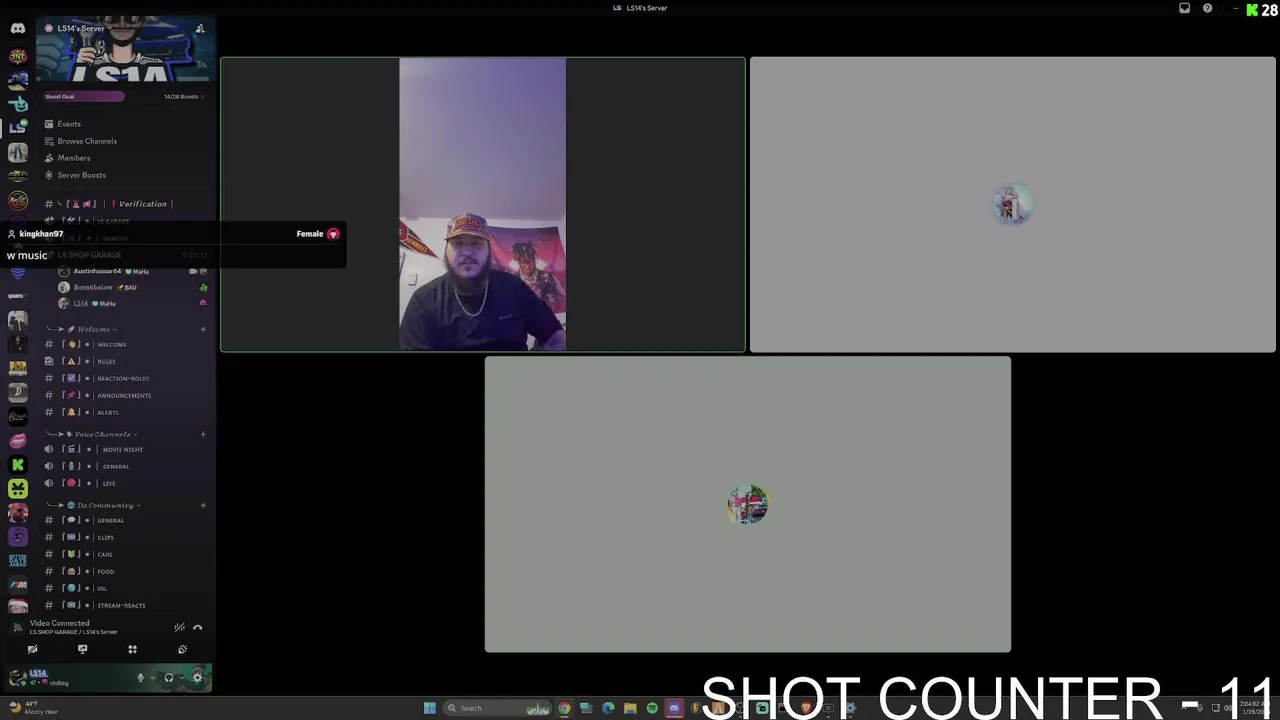This screenshot has height=720, width=1280.
Task: Open the pink lips server icon
Action: tap(17, 440)
